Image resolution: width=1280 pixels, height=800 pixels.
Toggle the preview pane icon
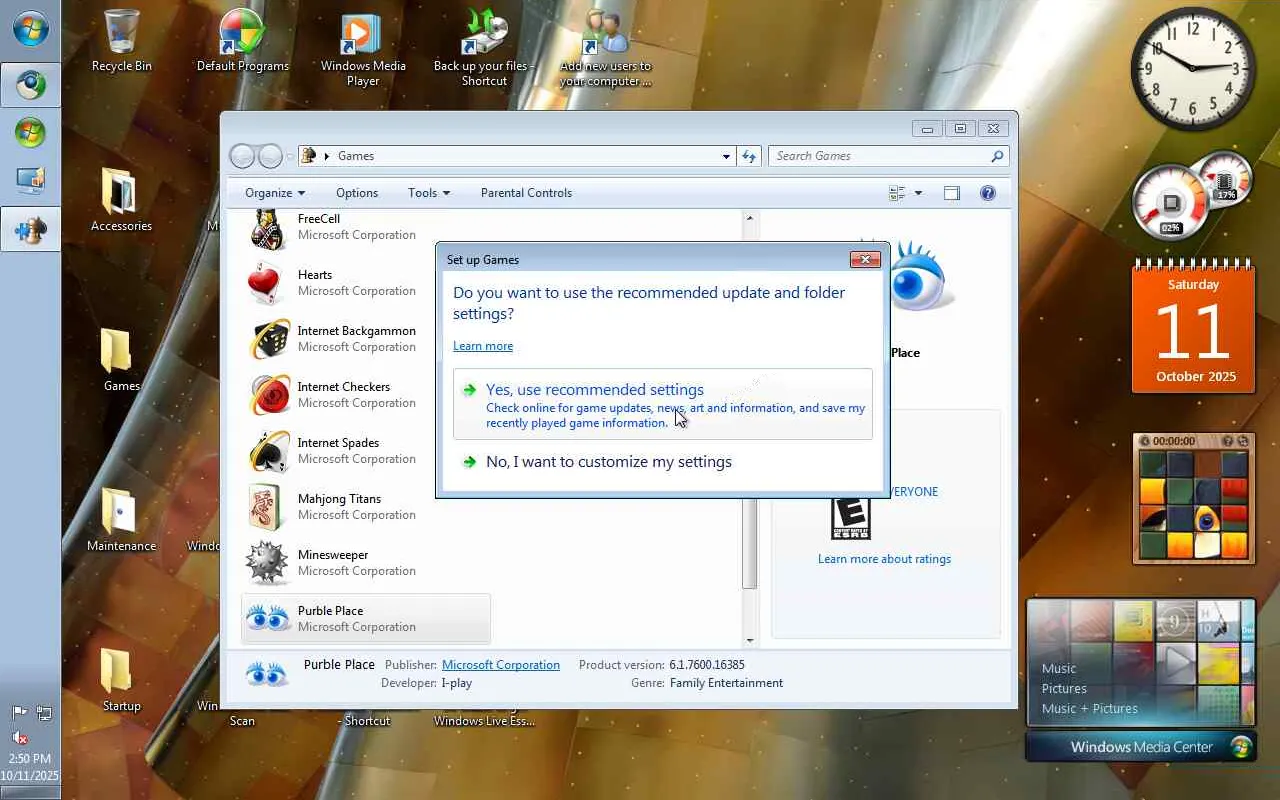click(x=951, y=193)
